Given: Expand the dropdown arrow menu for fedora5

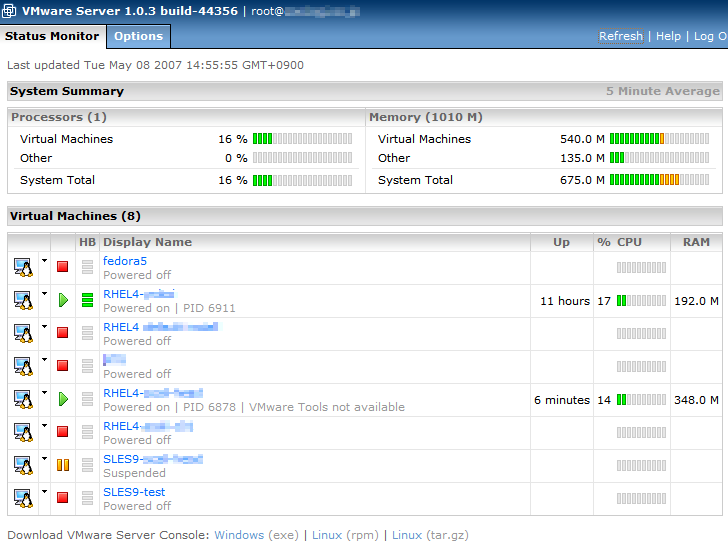Looking at the screenshot, I should 45,260.
